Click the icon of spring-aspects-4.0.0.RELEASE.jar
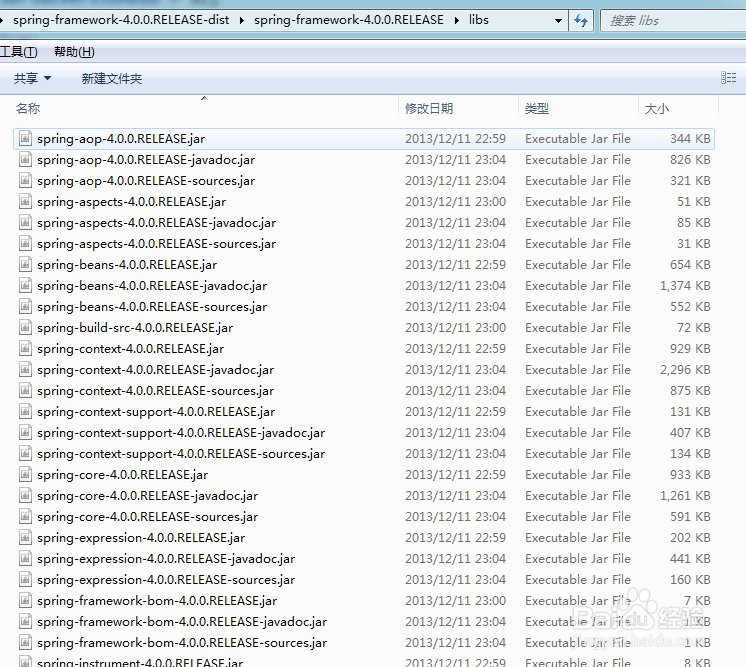Image resolution: width=746 pixels, height=667 pixels. [x=25, y=201]
